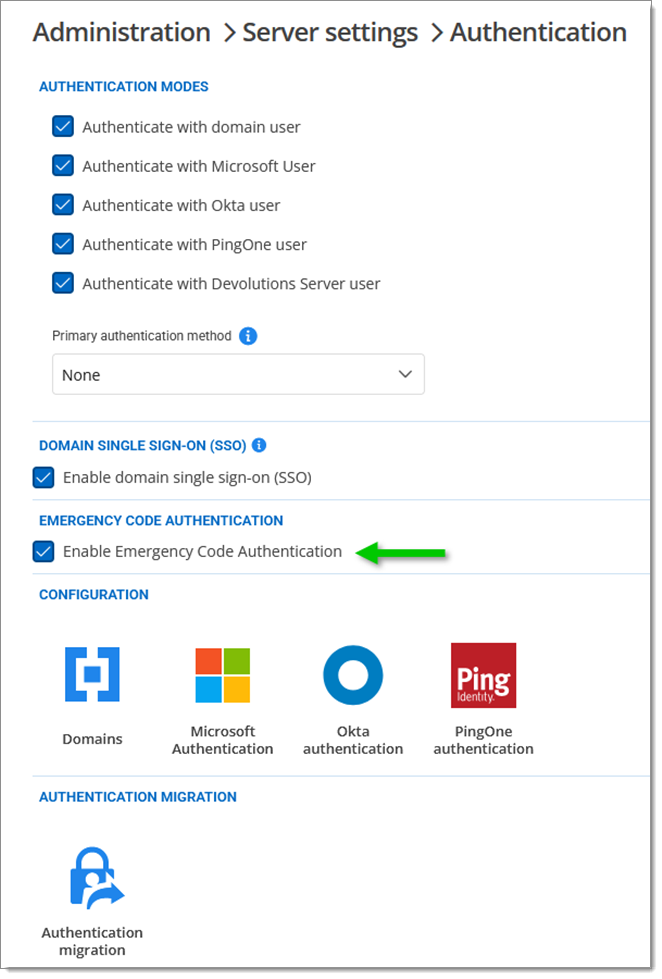Click the Authentication breadcrumb label
The width and height of the screenshot is (662, 979).
coord(538,32)
